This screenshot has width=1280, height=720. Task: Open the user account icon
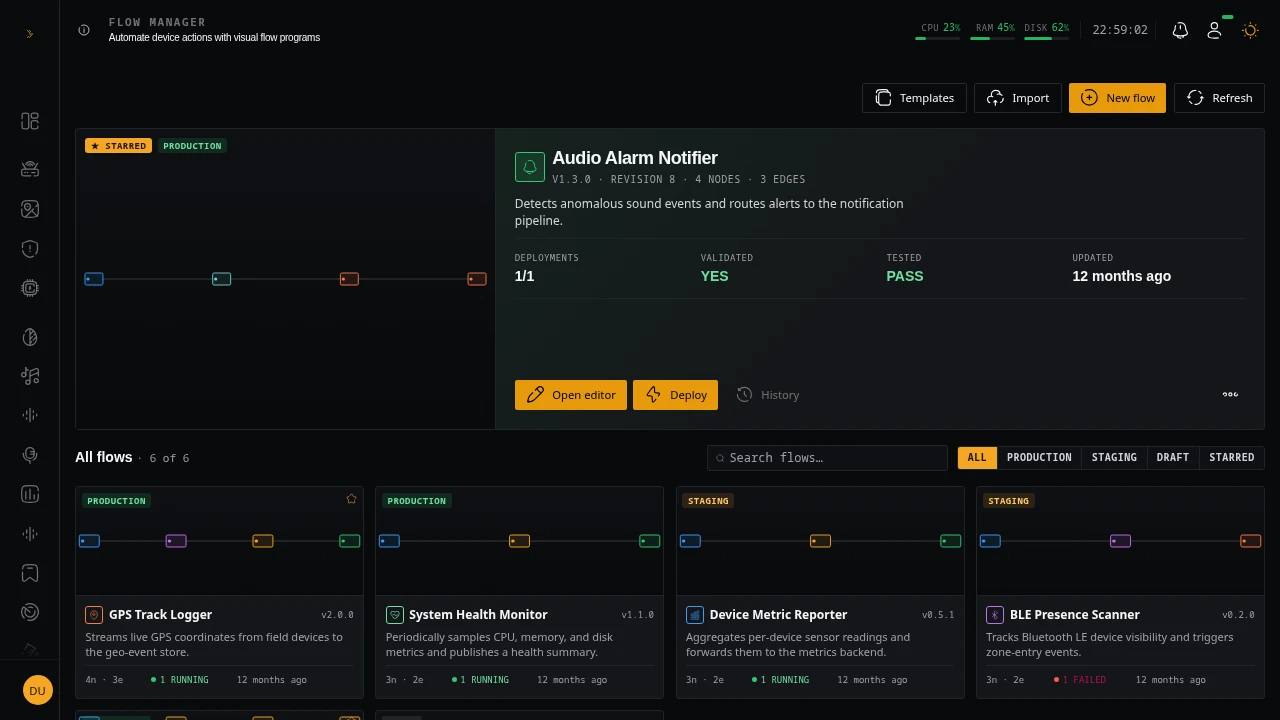1214,30
